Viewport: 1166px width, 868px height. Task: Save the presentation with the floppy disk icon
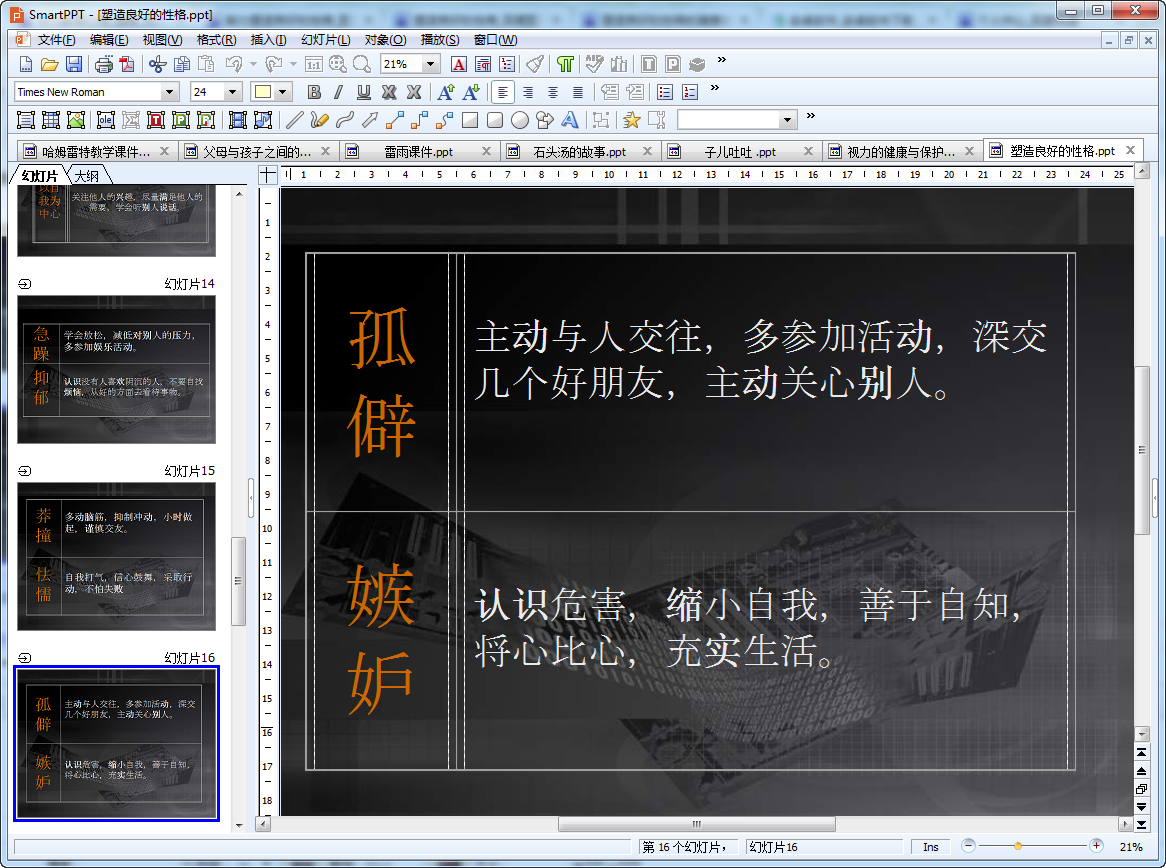74,65
